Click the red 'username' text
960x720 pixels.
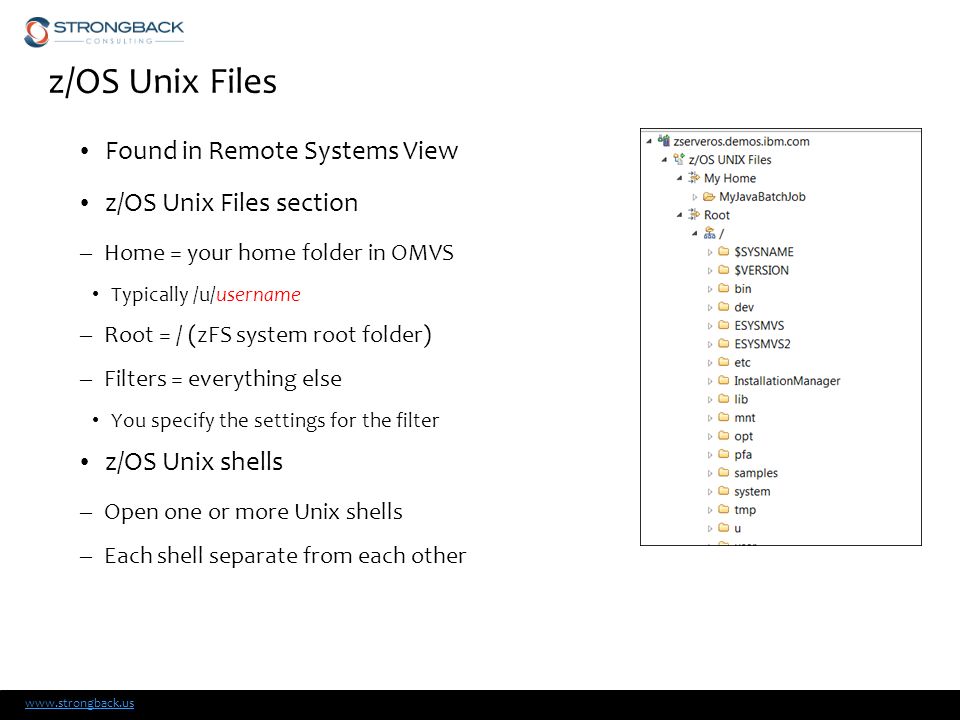[x=258, y=294]
